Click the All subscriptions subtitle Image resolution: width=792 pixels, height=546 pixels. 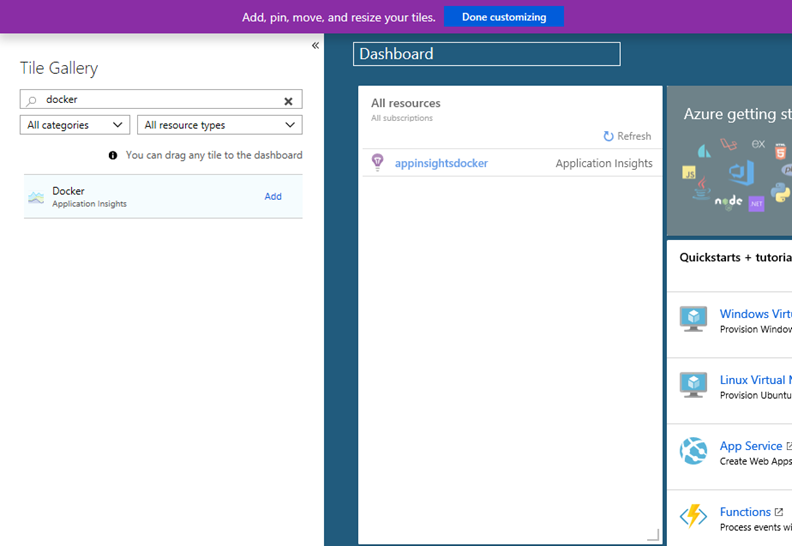point(402,118)
